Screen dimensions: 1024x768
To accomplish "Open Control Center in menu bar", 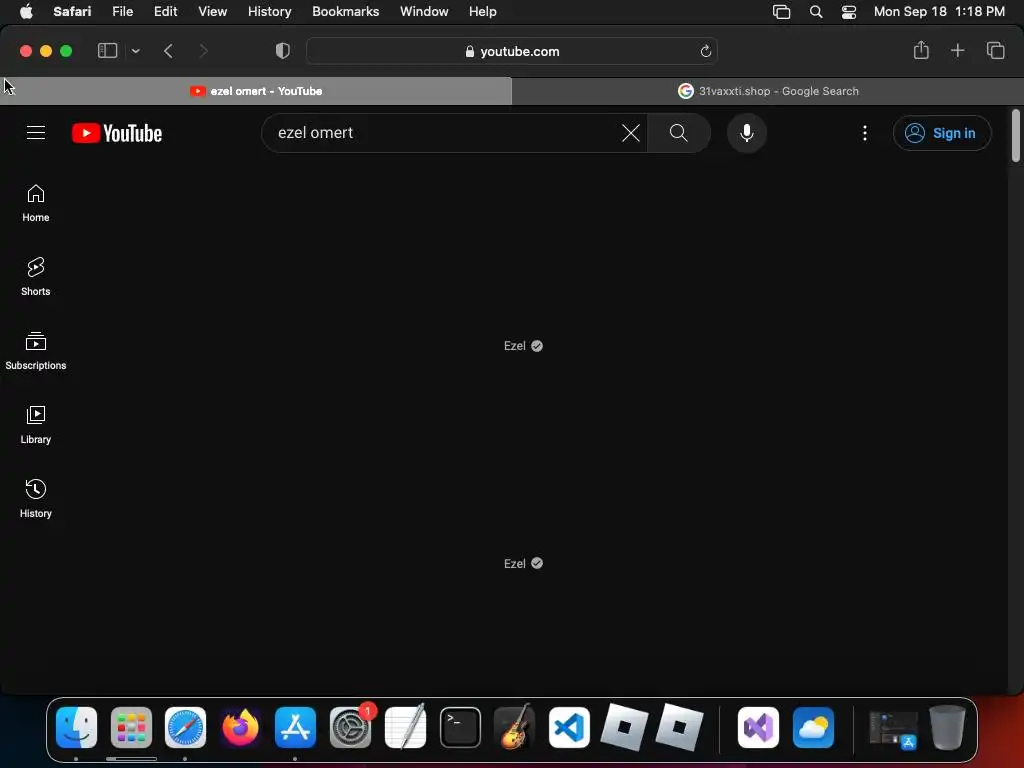I will point(848,12).
